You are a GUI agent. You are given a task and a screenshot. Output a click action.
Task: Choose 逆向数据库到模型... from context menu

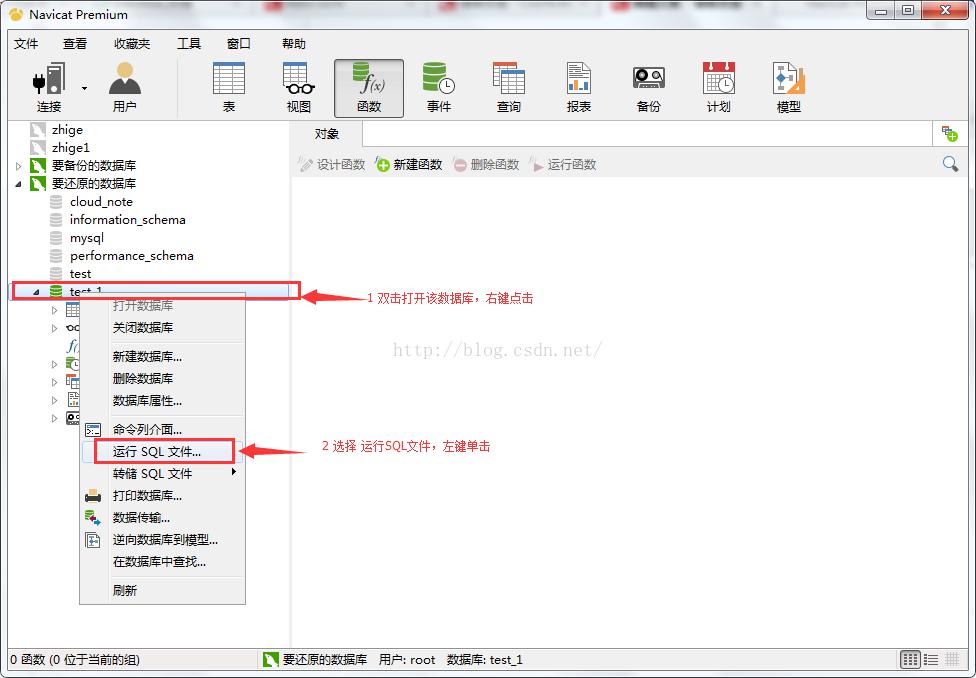(x=162, y=540)
